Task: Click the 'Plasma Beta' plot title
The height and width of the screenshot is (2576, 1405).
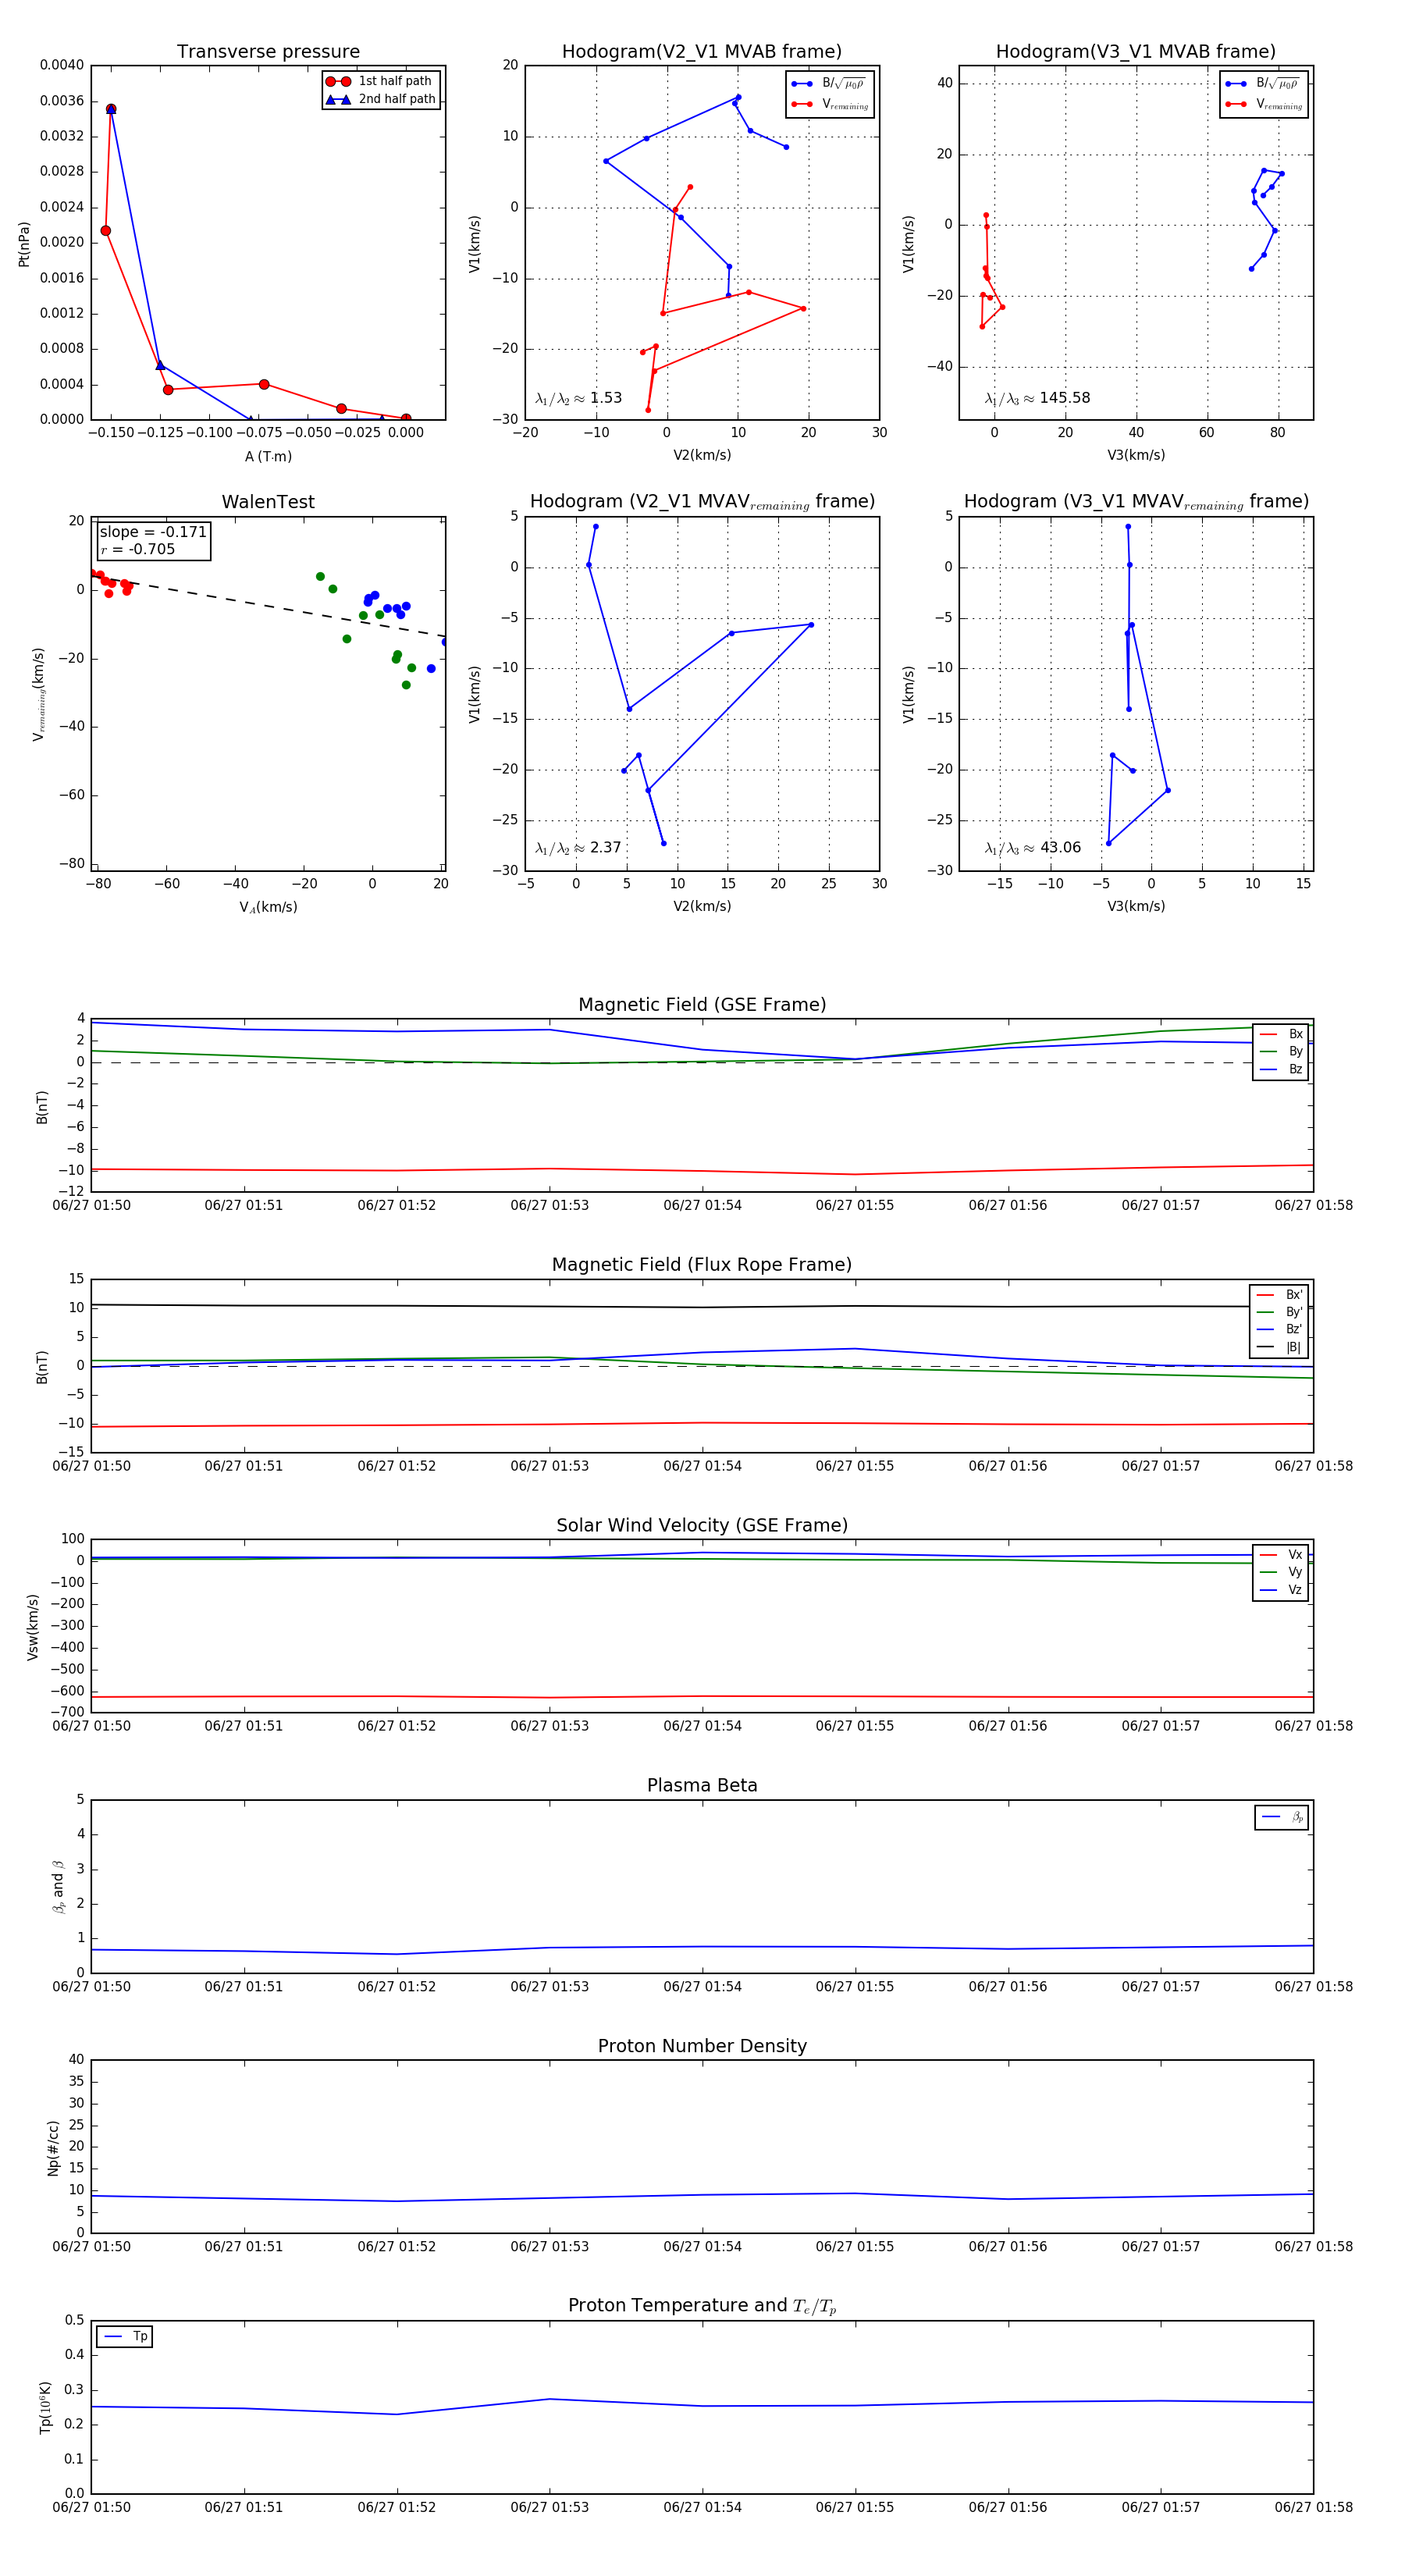Action: coord(702,1785)
